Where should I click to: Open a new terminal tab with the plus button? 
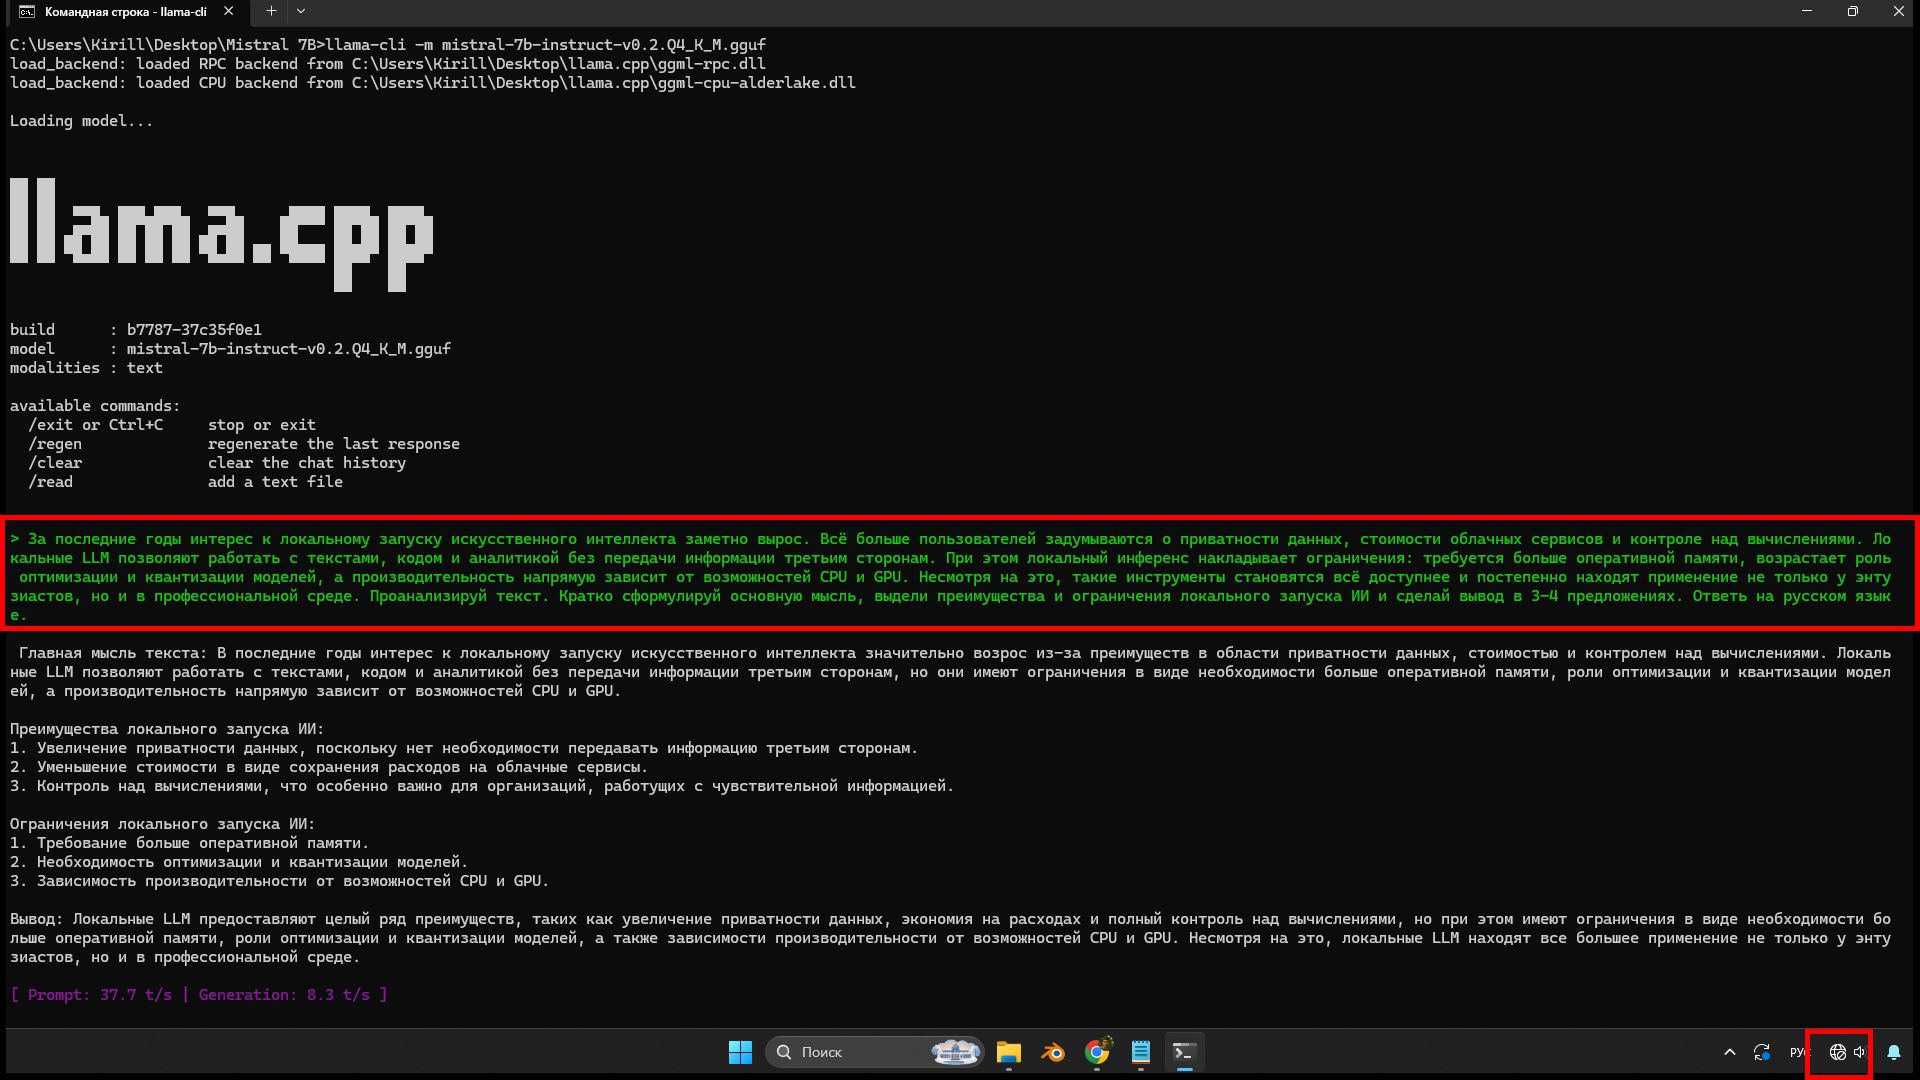(x=271, y=11)
